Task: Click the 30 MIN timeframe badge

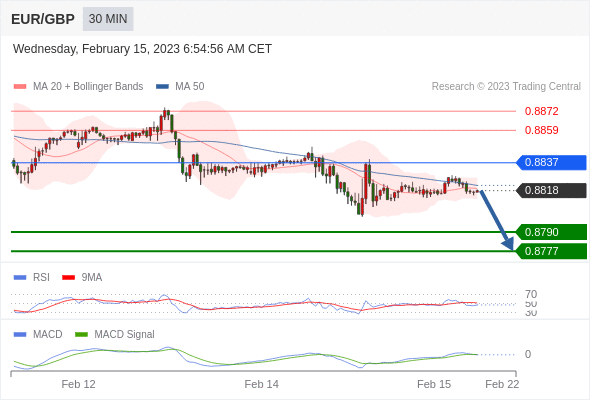Action: (x=108, y=19)
